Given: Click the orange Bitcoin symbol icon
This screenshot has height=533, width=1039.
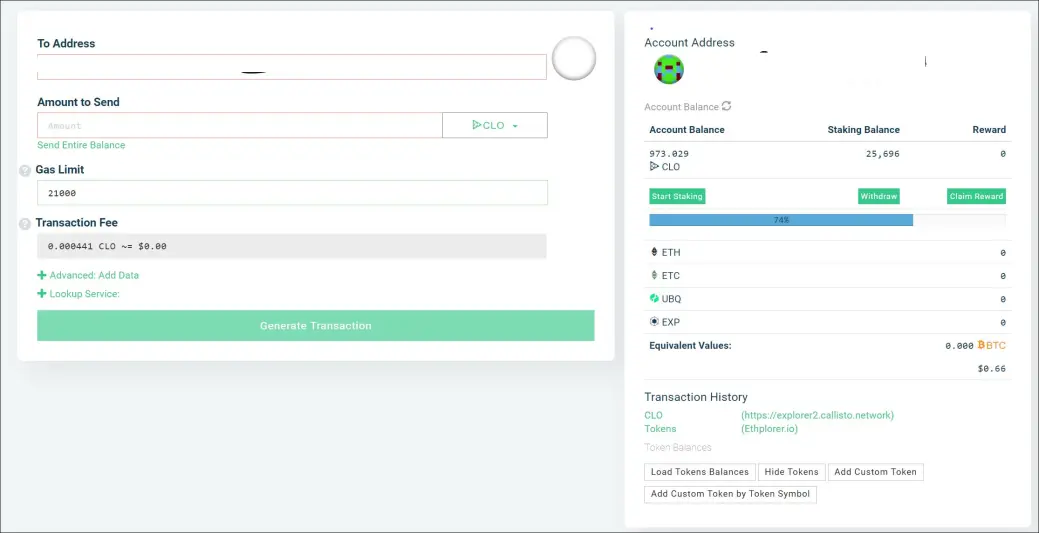Looking at the screenshot, I should (x=981, y=345).
